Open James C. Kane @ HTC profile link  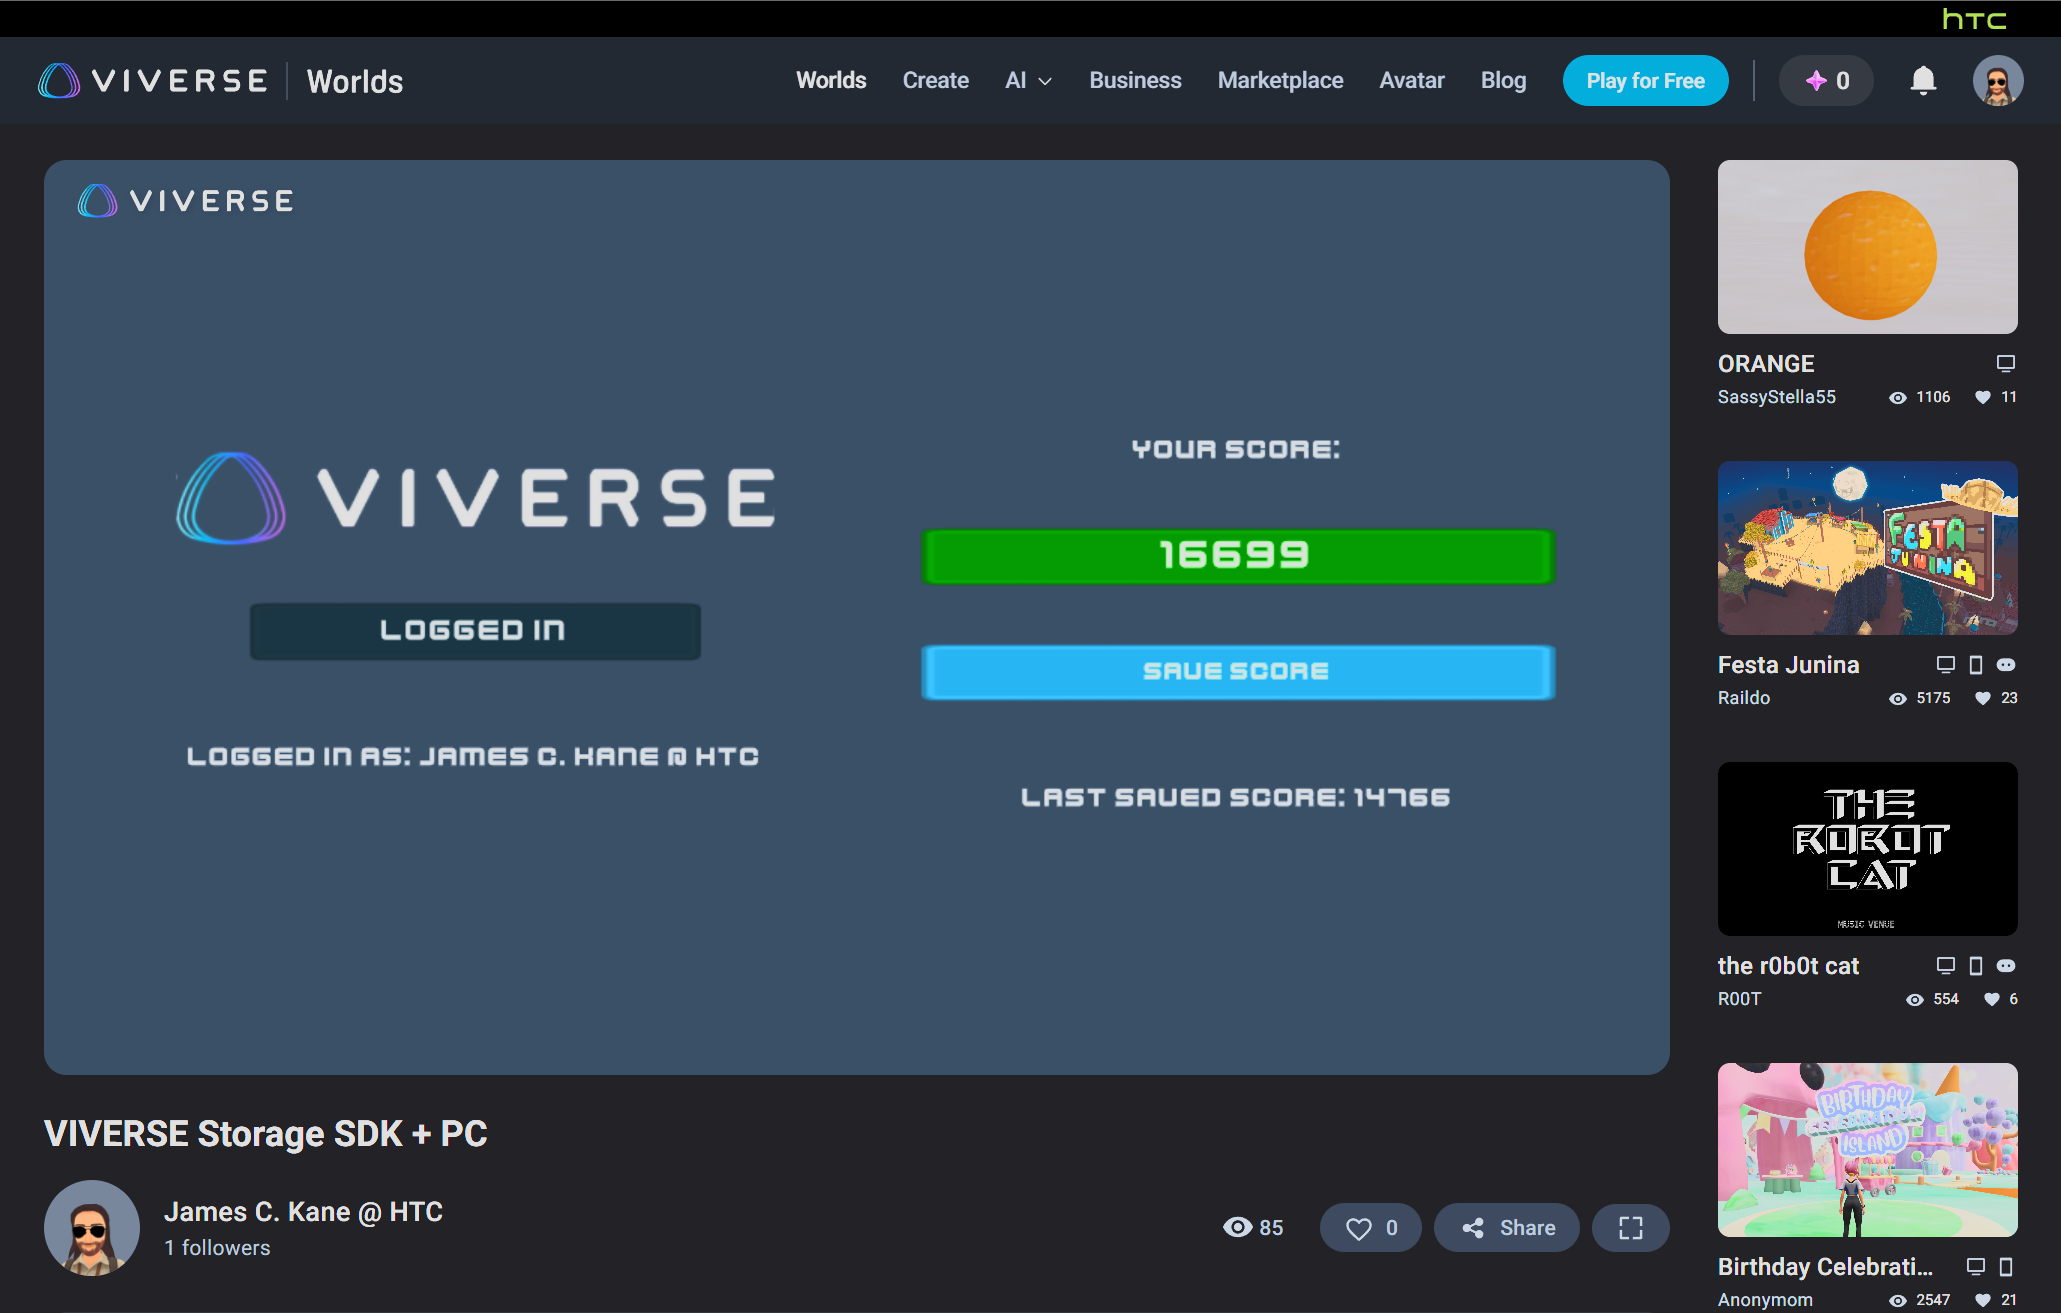tap(303, 1212)
